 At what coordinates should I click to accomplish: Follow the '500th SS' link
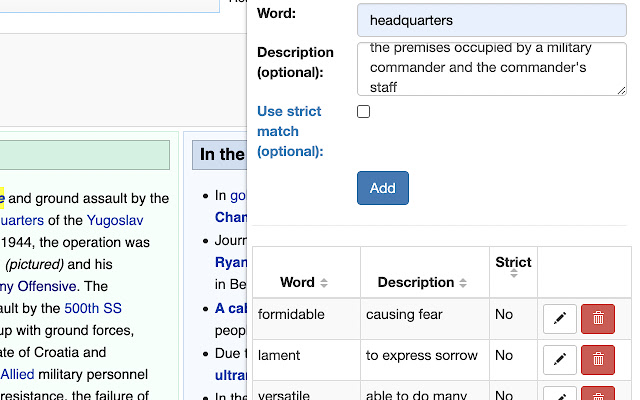(x=93, y=308)
